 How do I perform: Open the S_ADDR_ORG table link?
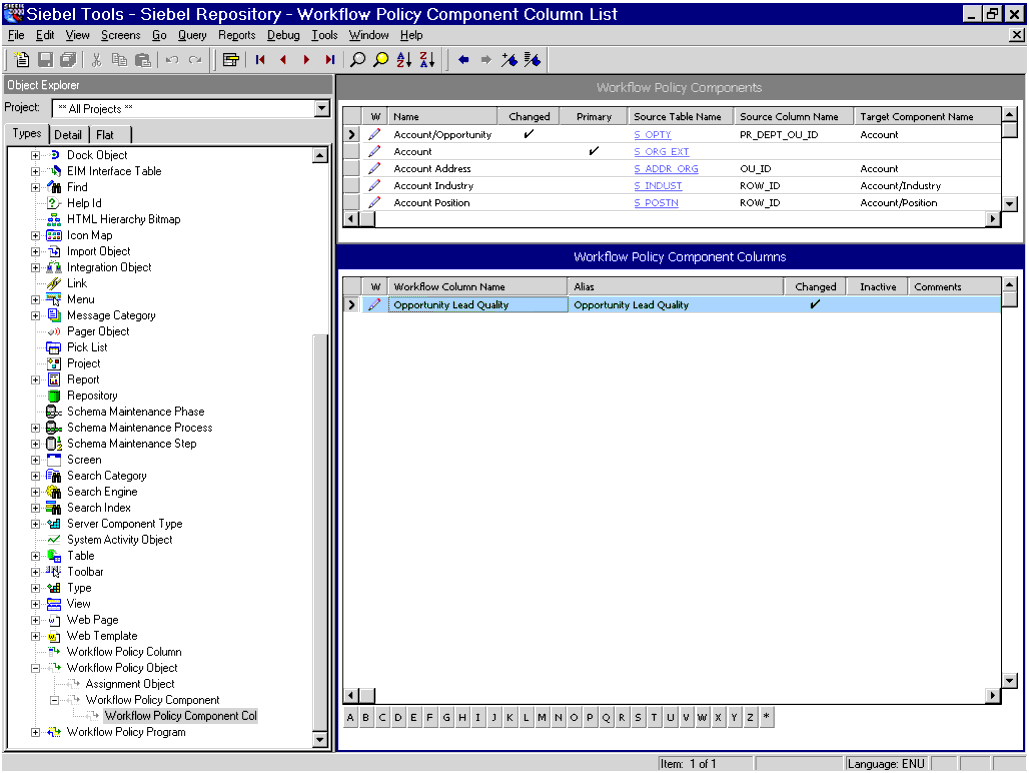(x=666, y=168)
